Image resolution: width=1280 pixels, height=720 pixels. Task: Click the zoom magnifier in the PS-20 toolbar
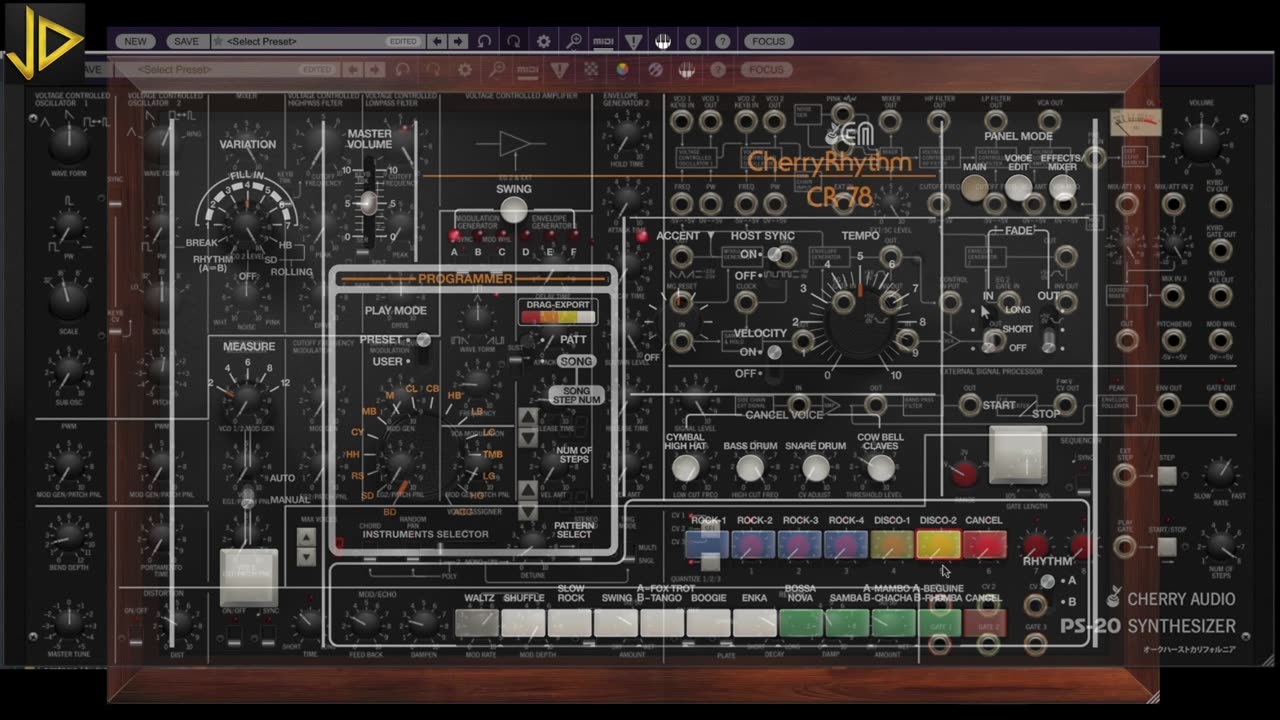496,70
